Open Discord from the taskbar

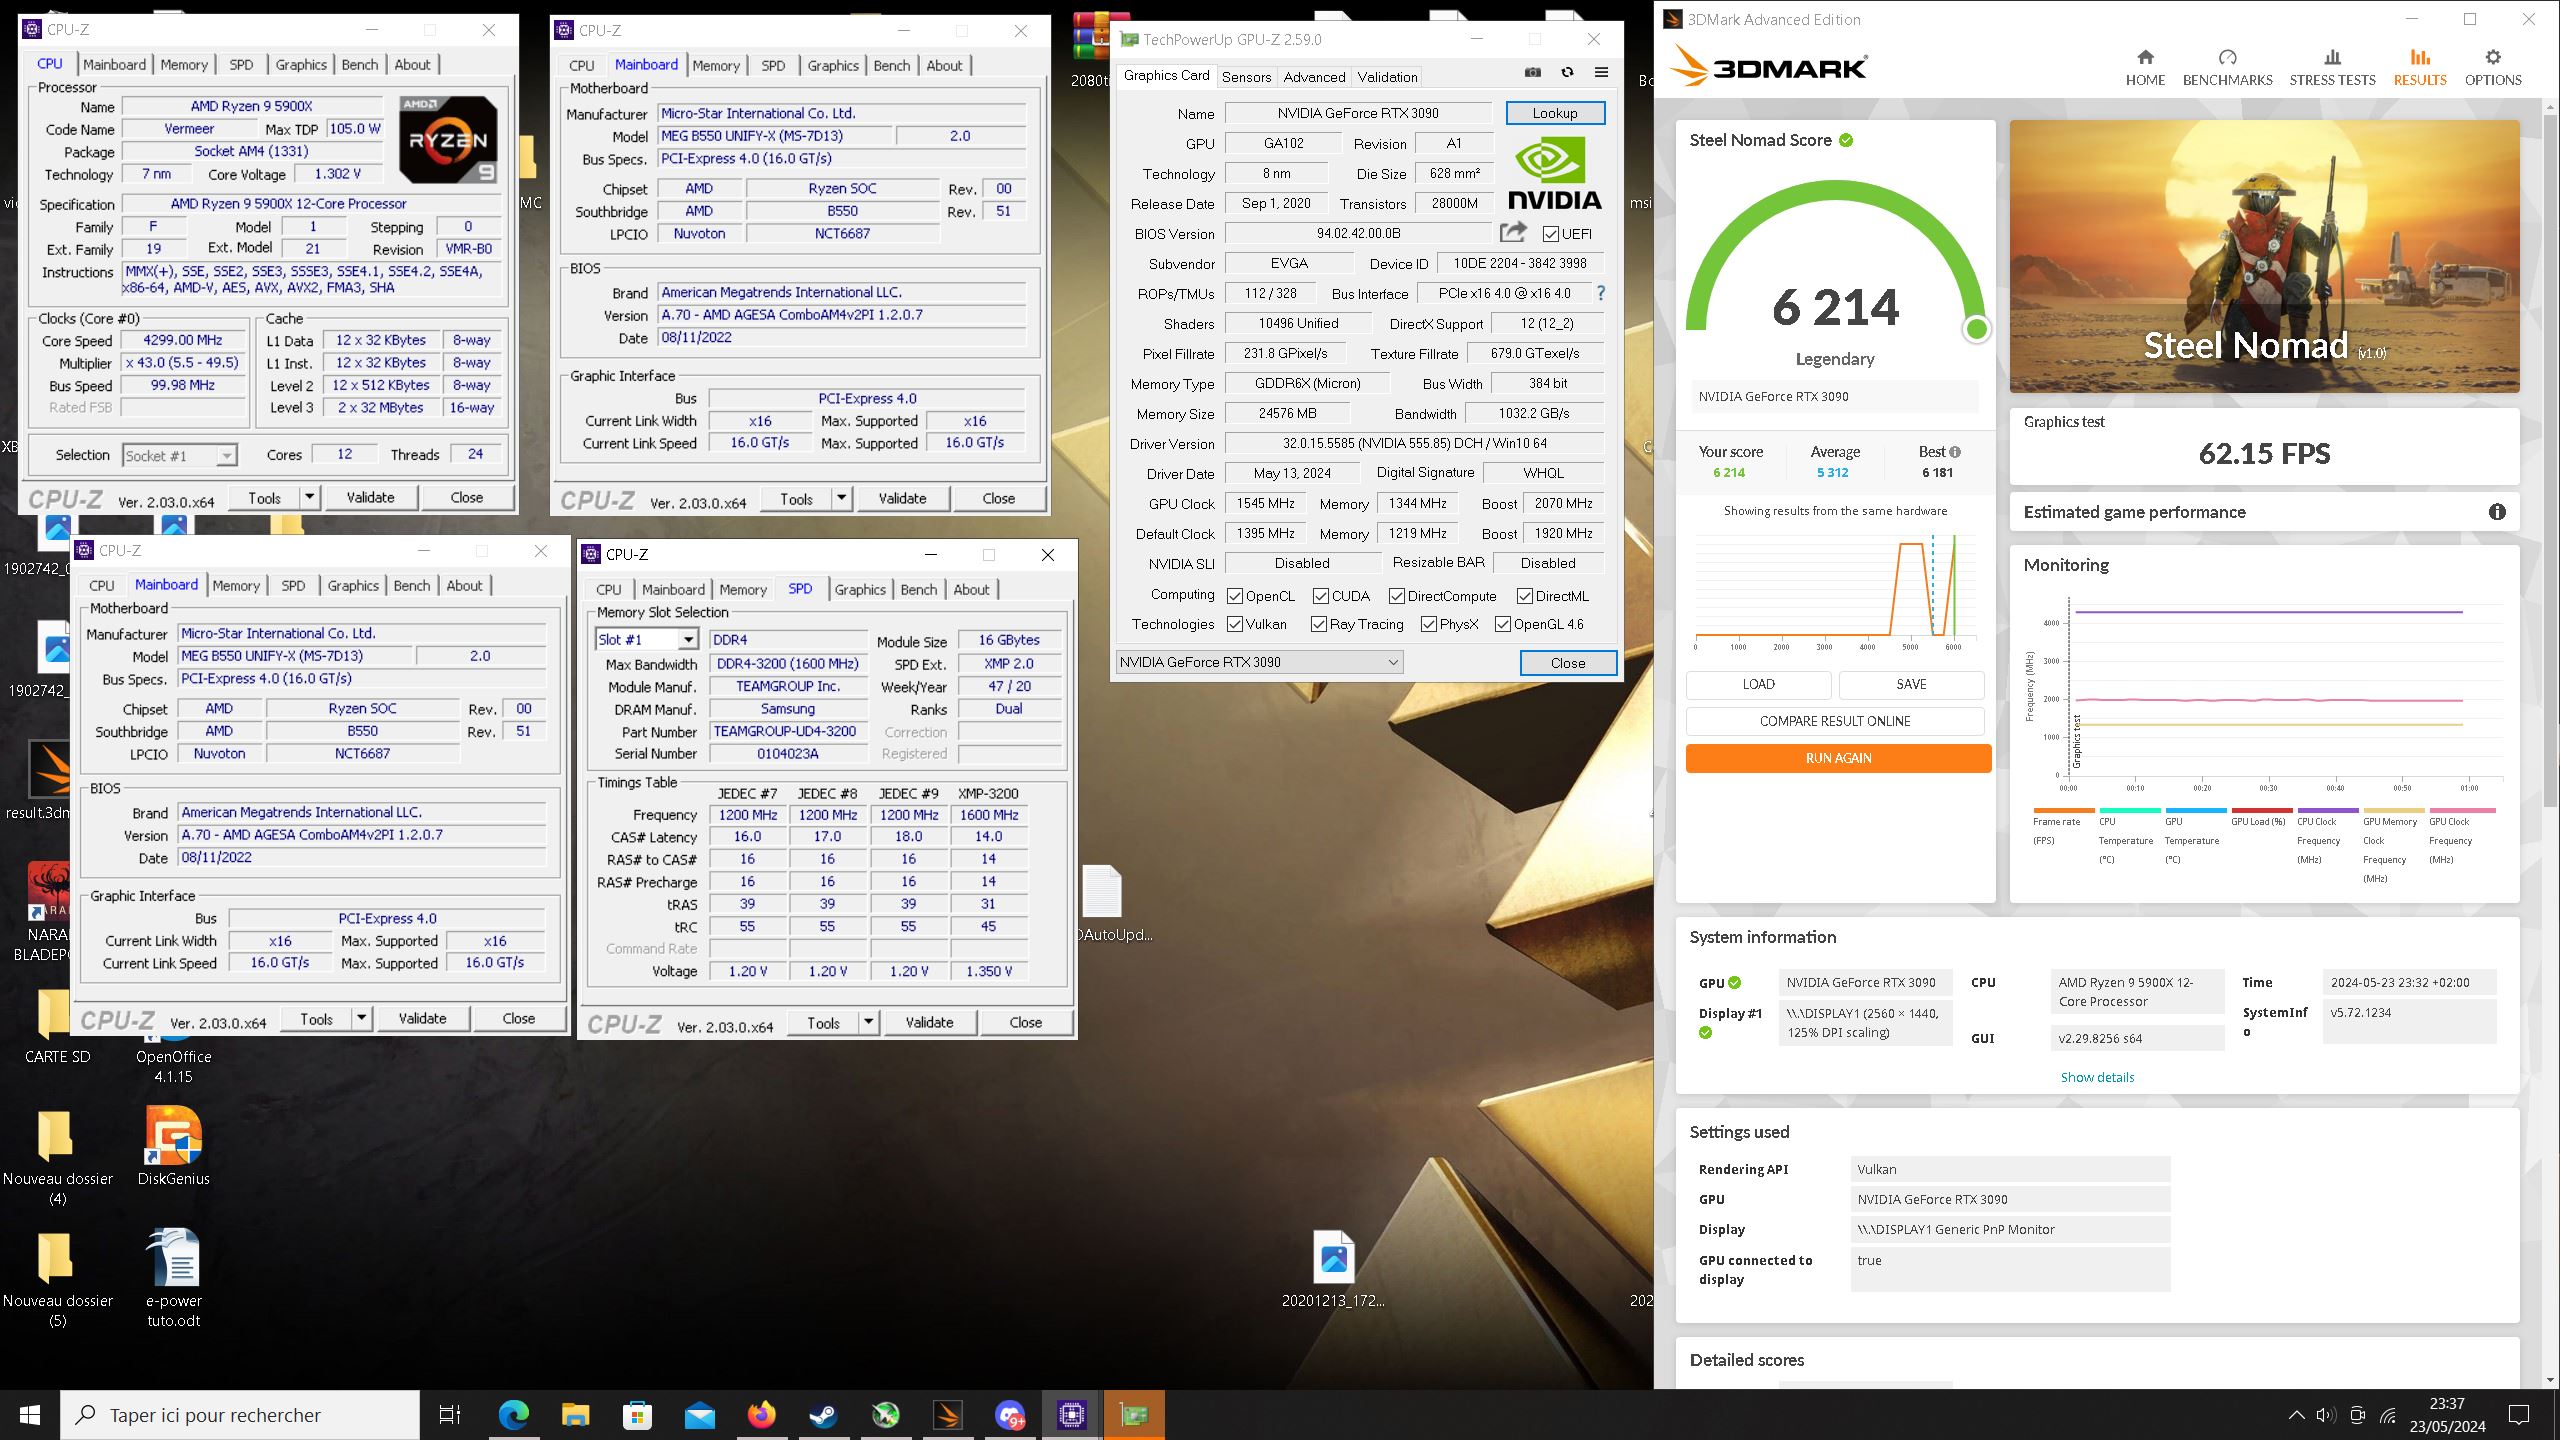(x=1009, y=1415)
